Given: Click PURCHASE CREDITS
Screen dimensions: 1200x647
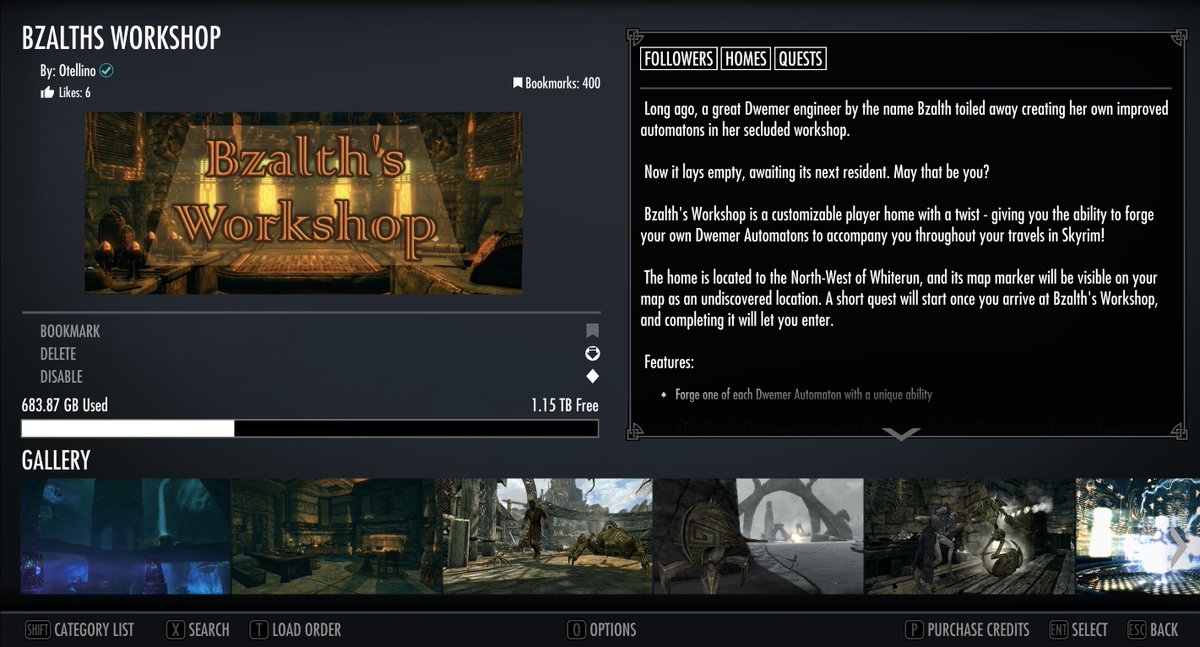Looking at the screenshot, I should click(x=978, y=630).
